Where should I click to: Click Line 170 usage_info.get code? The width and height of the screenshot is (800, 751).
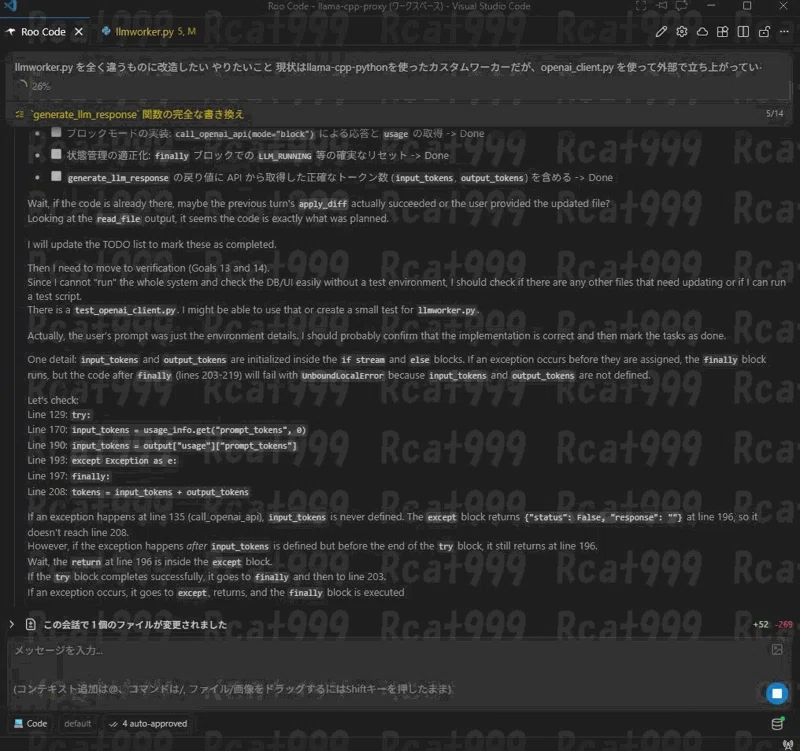(x=188, y=430)
